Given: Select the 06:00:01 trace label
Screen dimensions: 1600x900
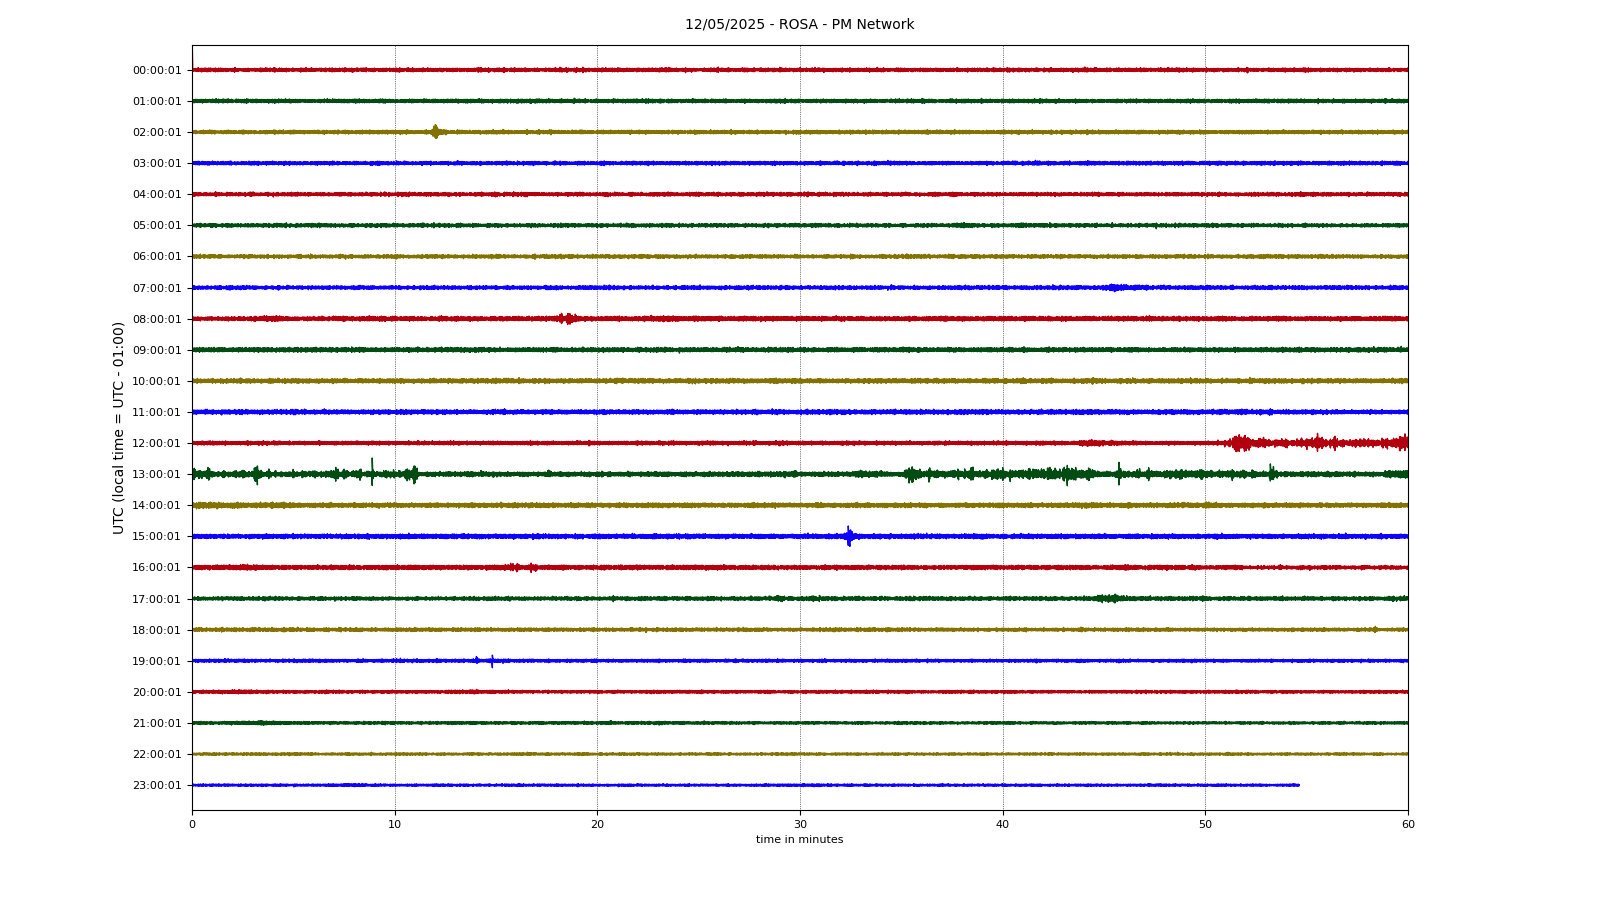Looking at the screenshot, I should 157,256.
